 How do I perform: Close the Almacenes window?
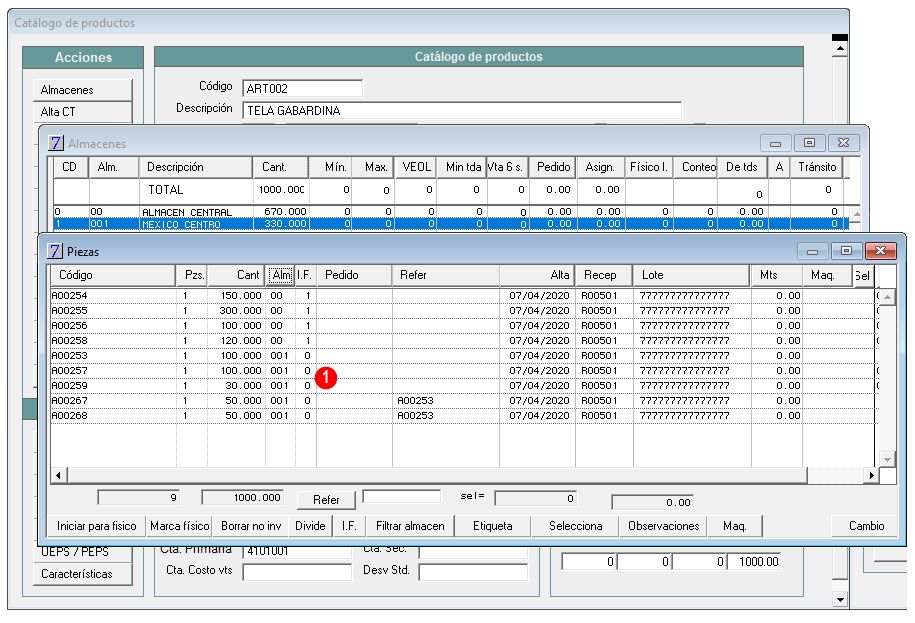tap(843, 143)
